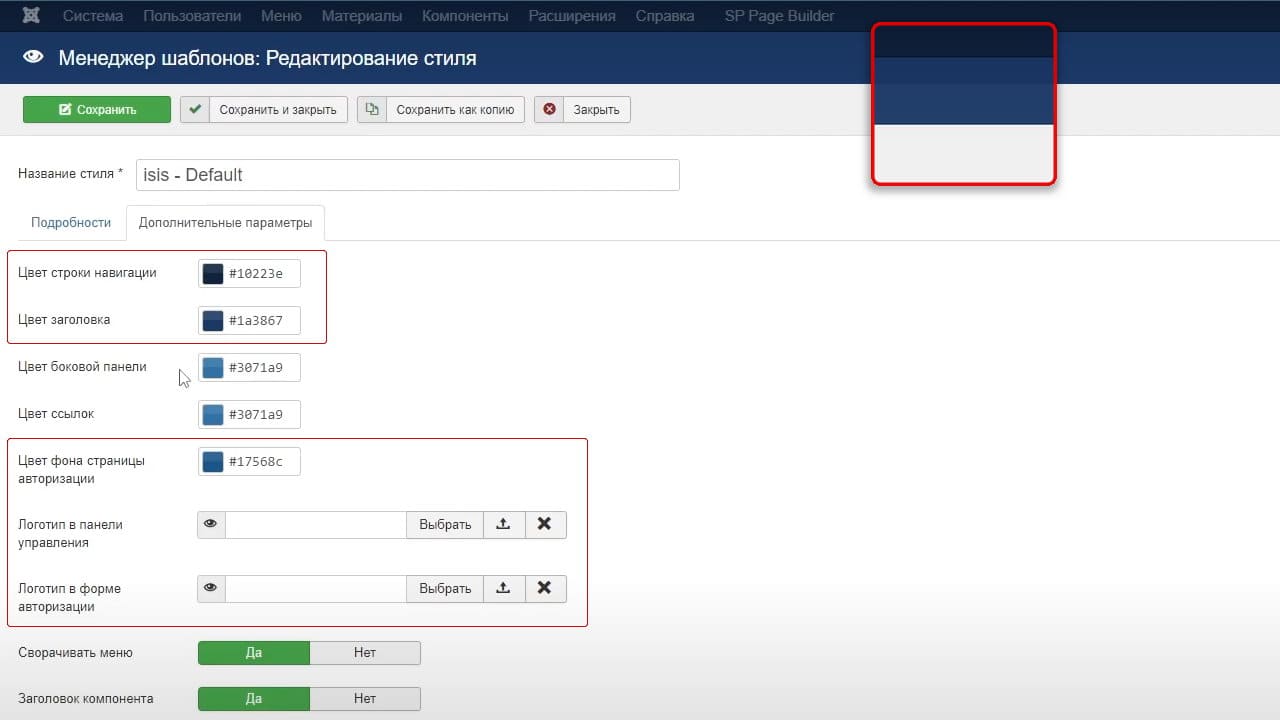Open the Система menu
The image size is (1280, 720).
pos(93,16)
